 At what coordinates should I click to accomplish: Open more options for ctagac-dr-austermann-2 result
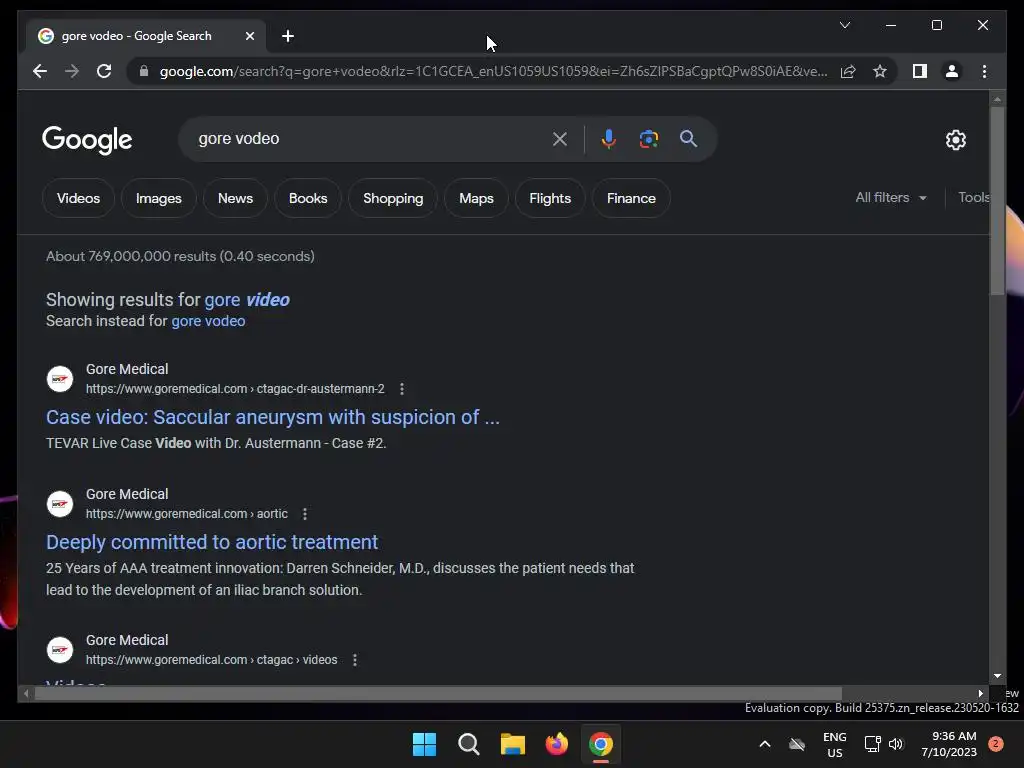tap(402, 389)
